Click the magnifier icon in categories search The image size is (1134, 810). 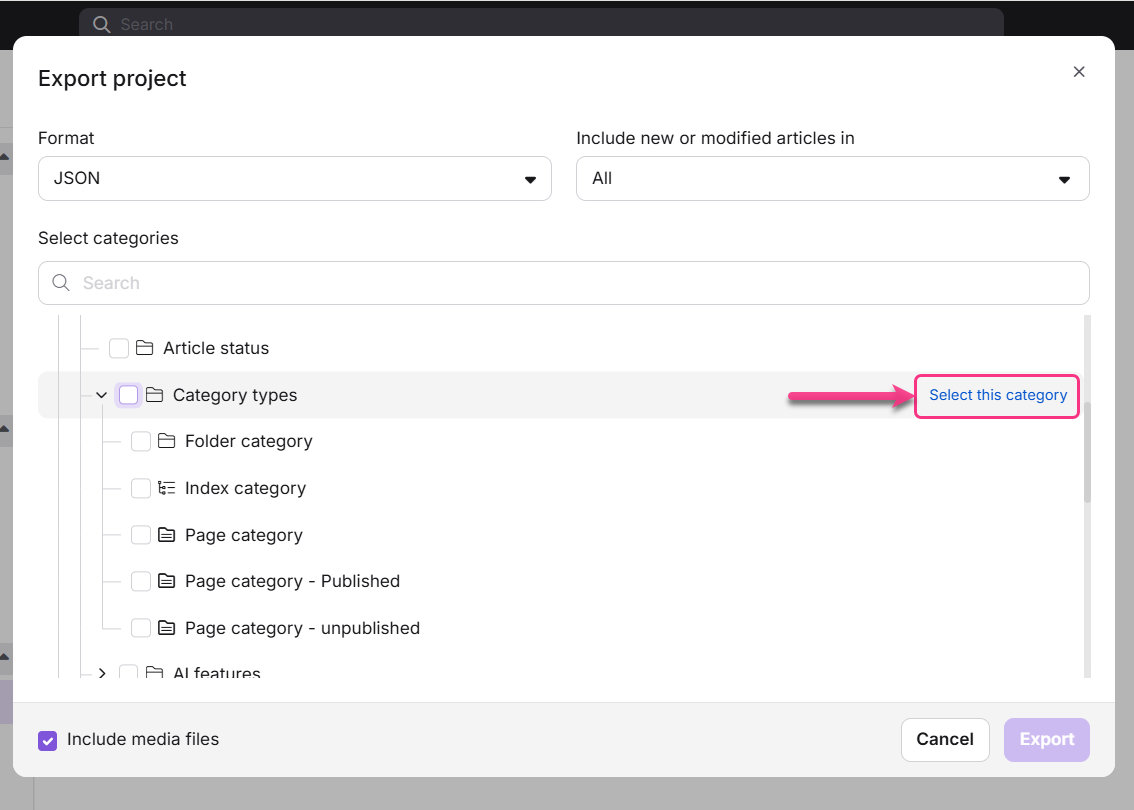coord(61,283)
